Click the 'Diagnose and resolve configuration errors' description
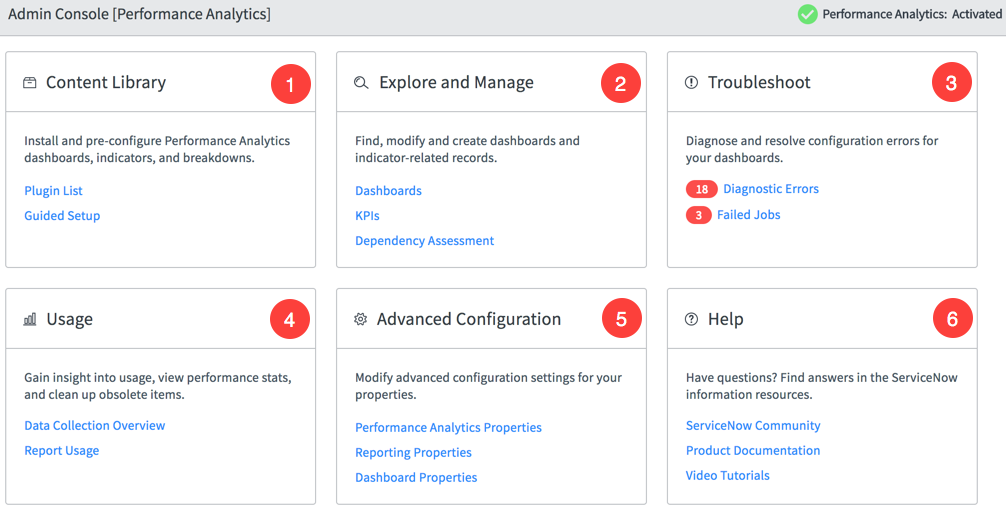The height and width of the screenshot is (511, 1006). point(812,149)
